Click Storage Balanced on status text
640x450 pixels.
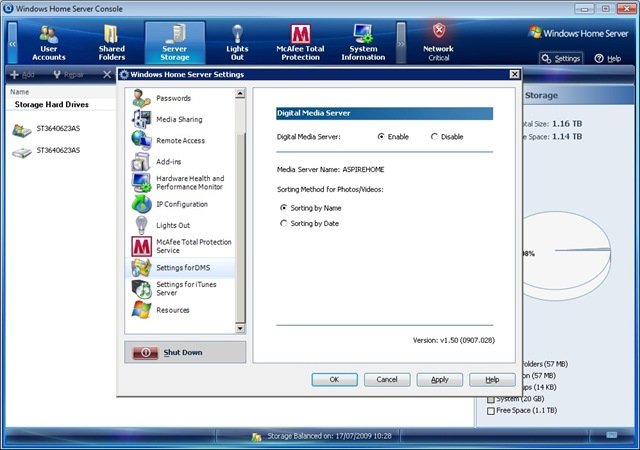click(x=329, y=436)
